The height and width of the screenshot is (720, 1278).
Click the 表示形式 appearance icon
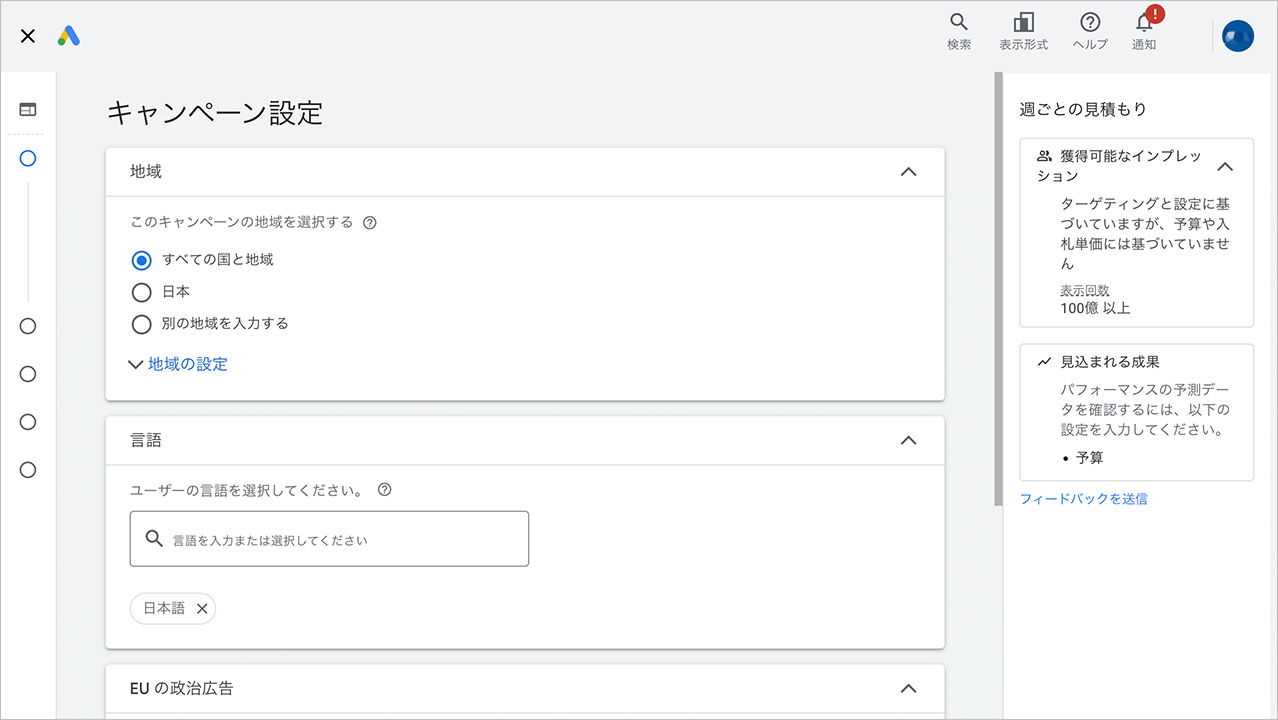coord(1023,30)
